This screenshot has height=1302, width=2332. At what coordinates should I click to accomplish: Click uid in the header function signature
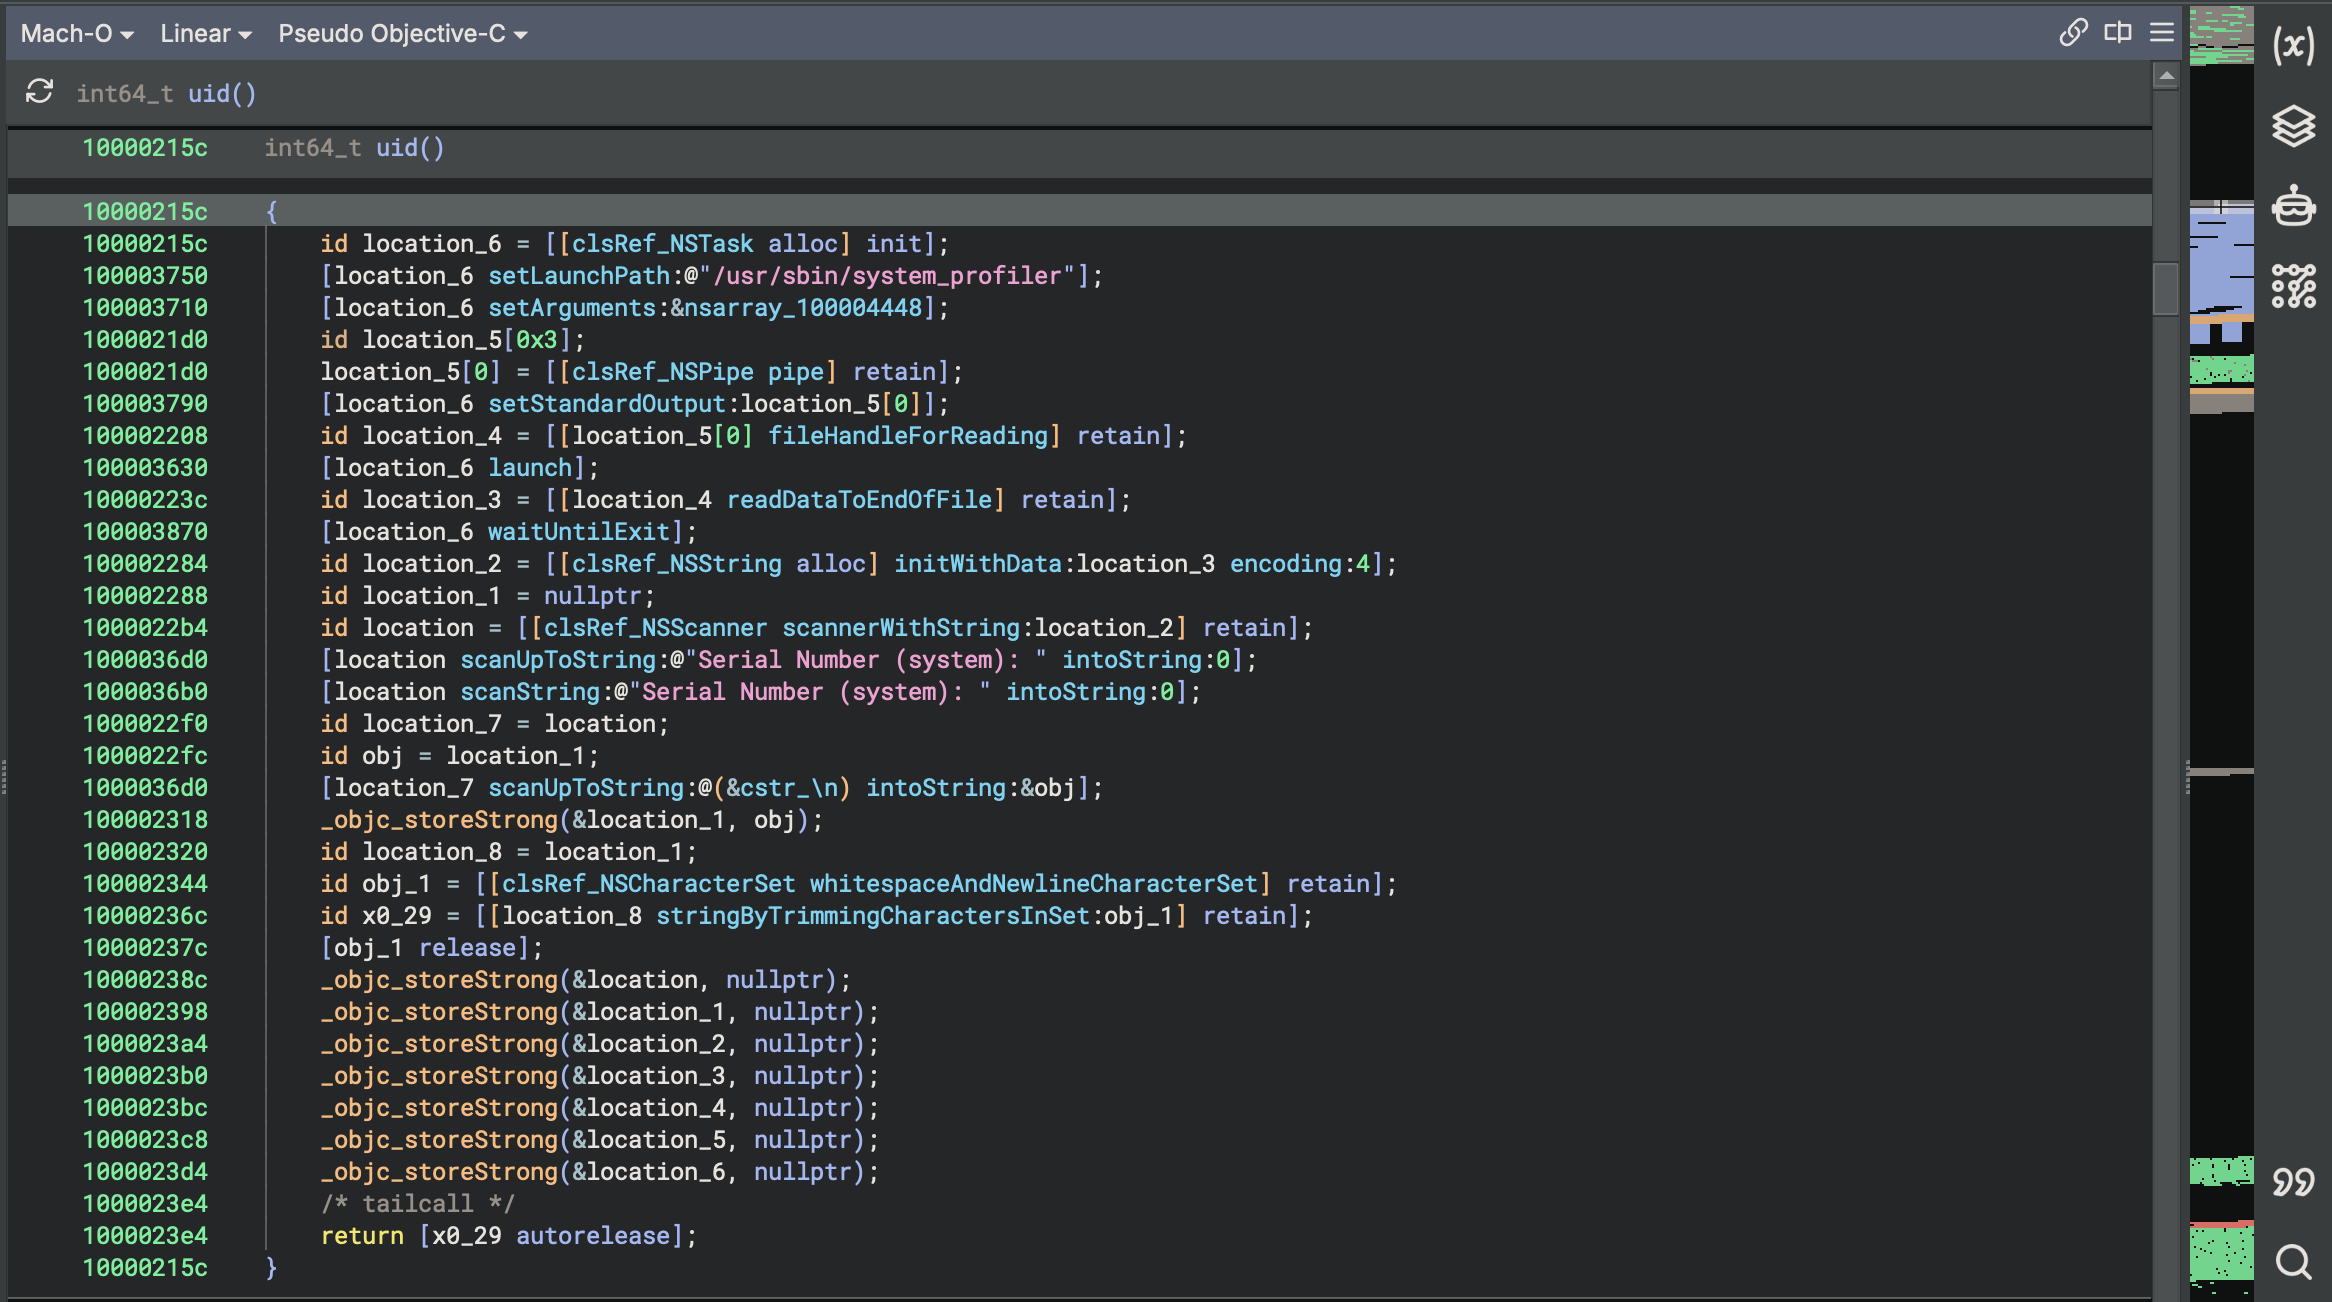point(208,93)
